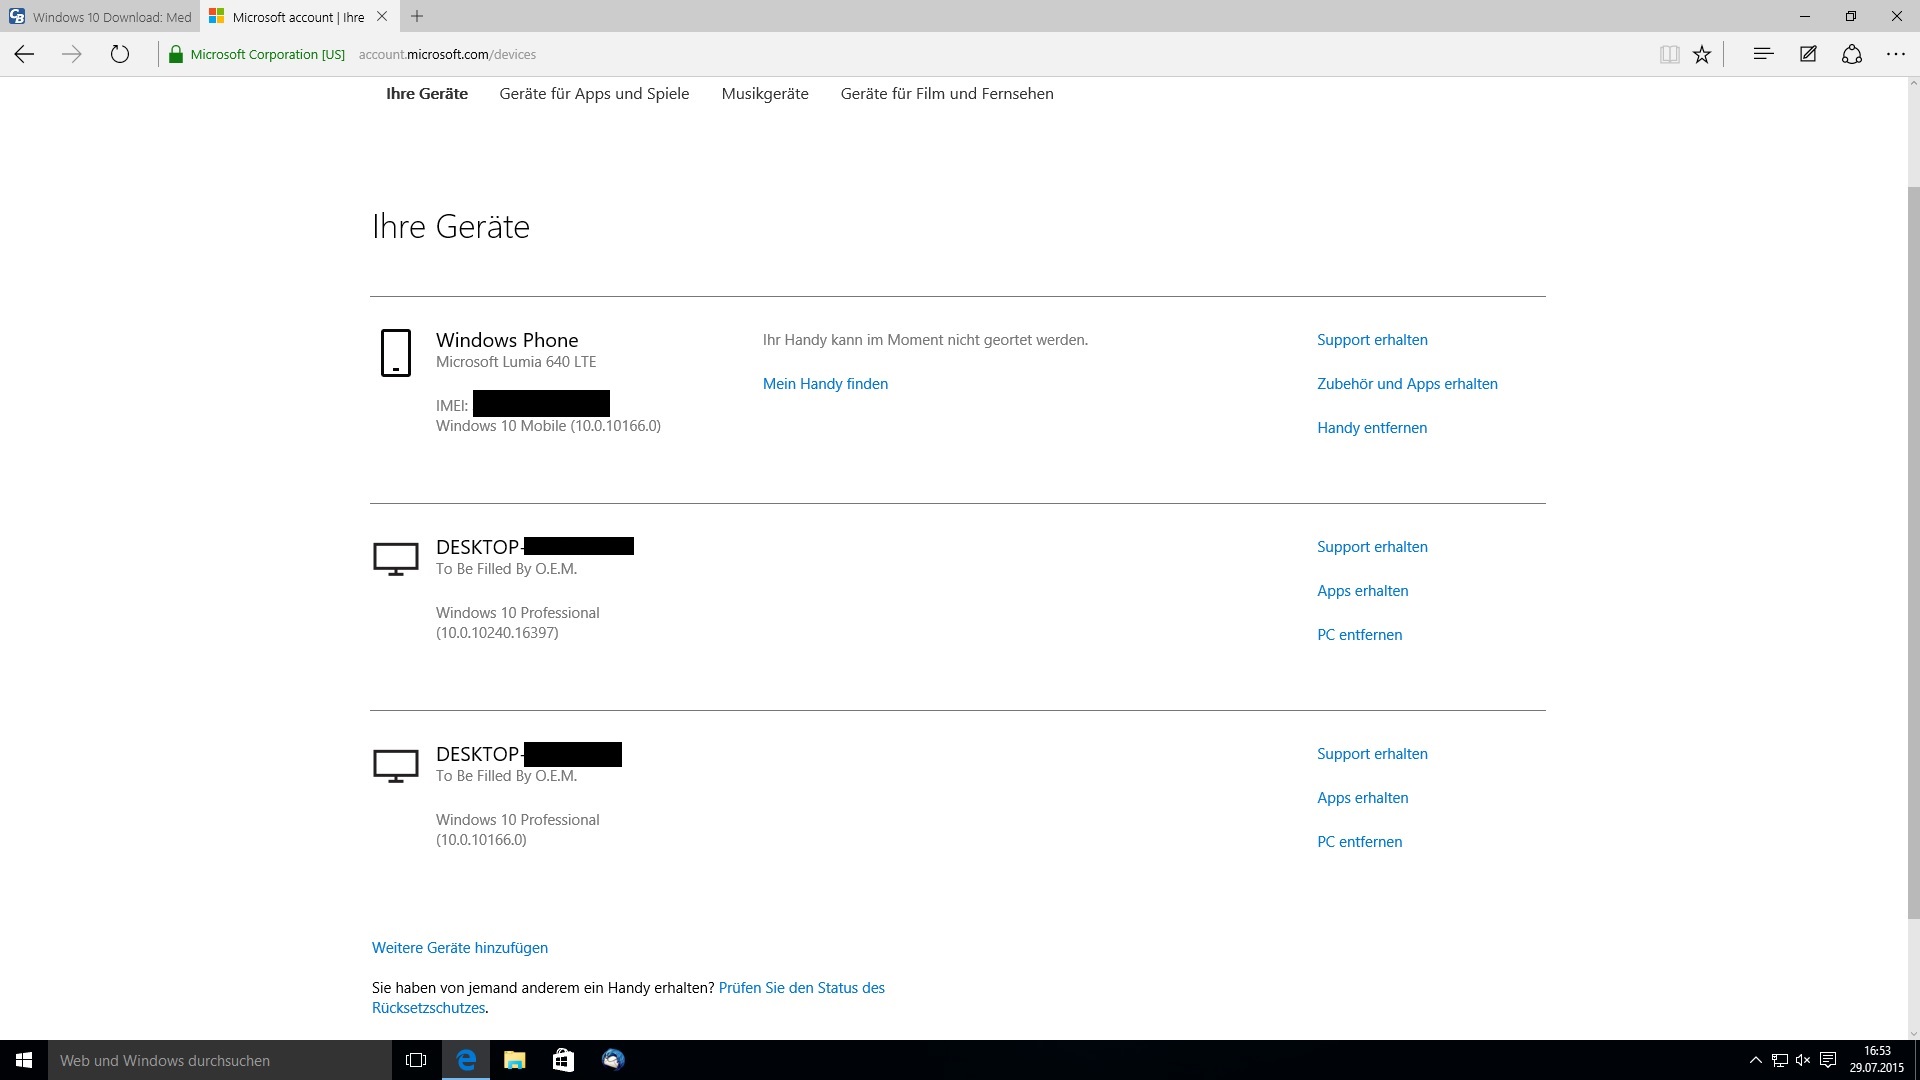Viewport: 1920px width, 1080px height.
Task: Click the Ihre Geräte page heading
Action: point(451,227)
